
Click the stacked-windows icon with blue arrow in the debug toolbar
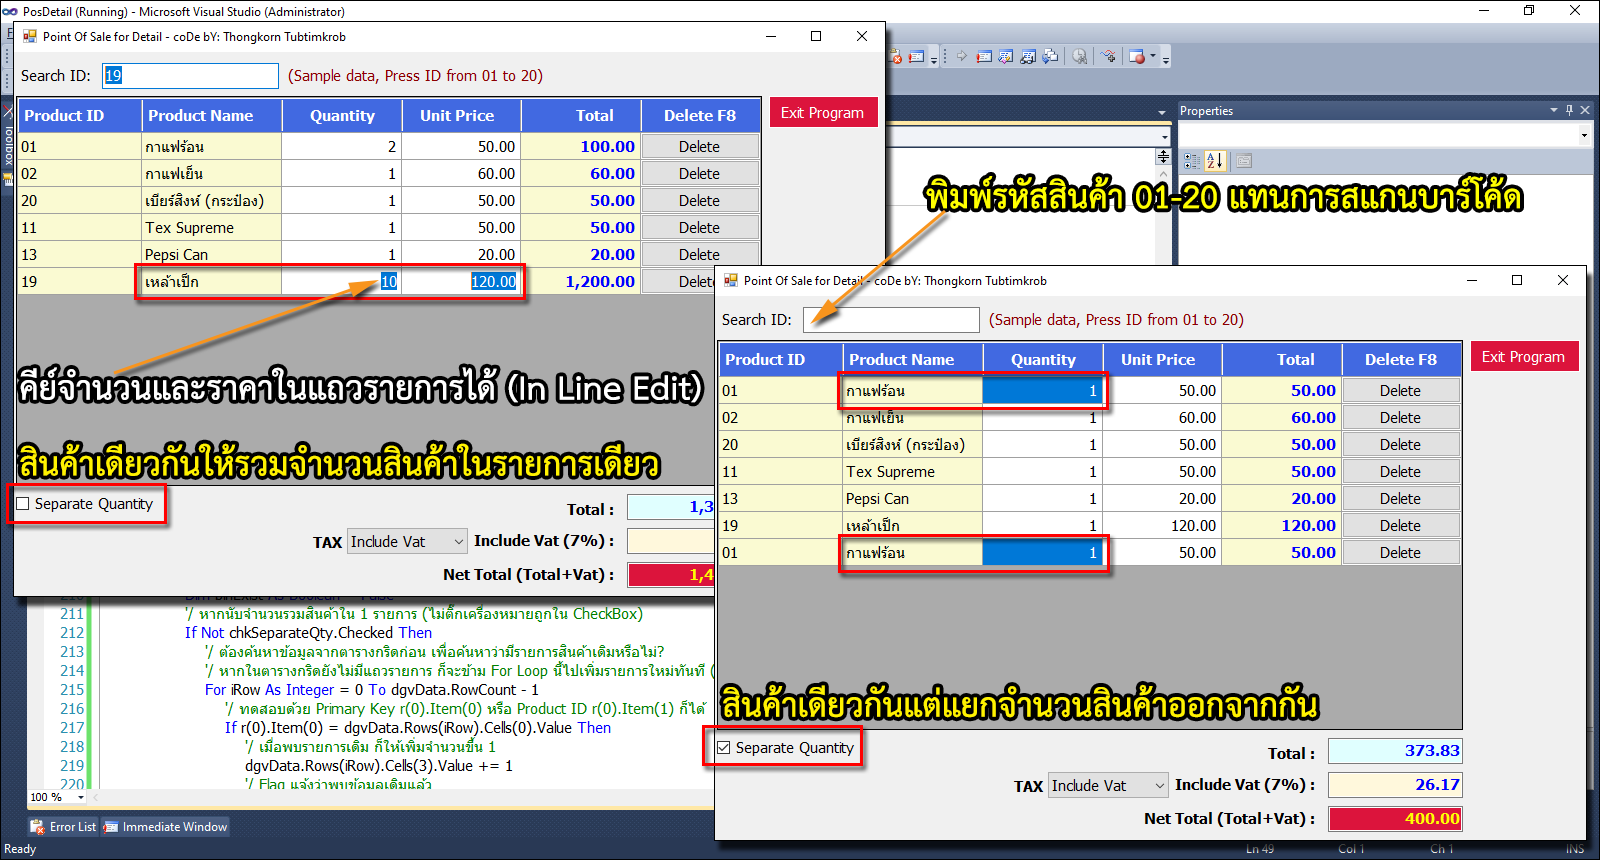point(1050,56)
